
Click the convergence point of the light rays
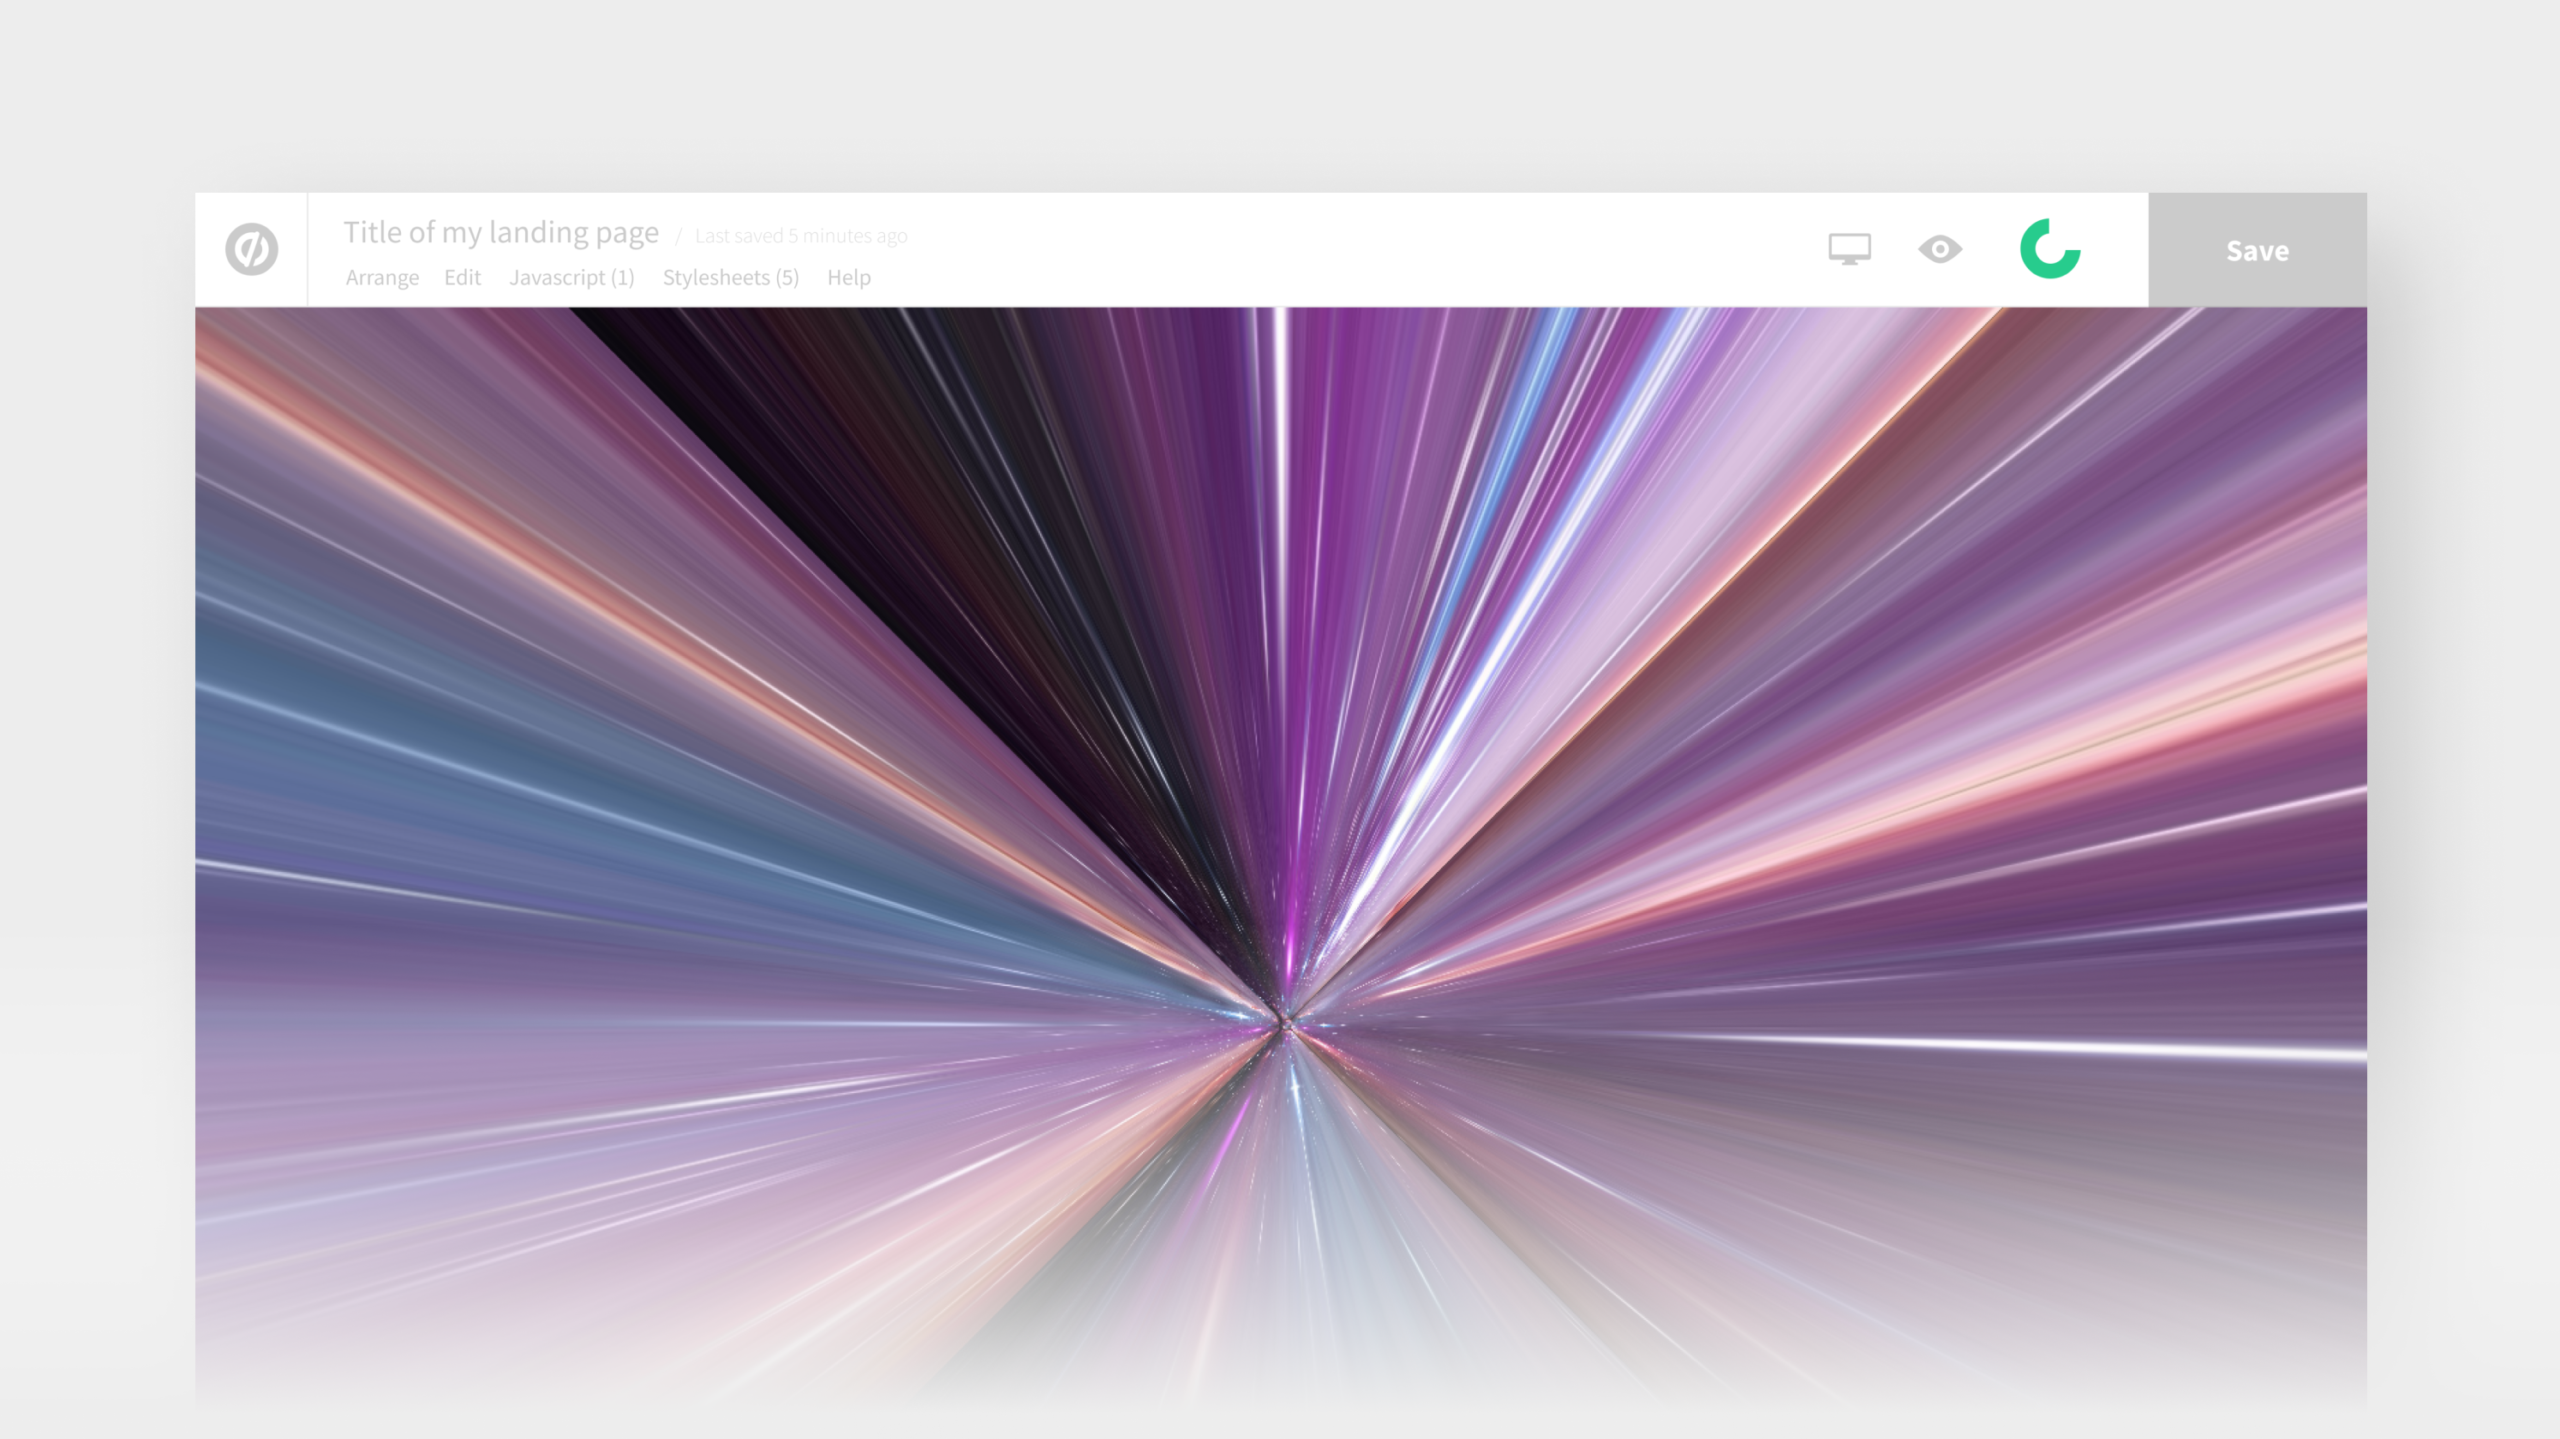click(x=1284, y=1022)
